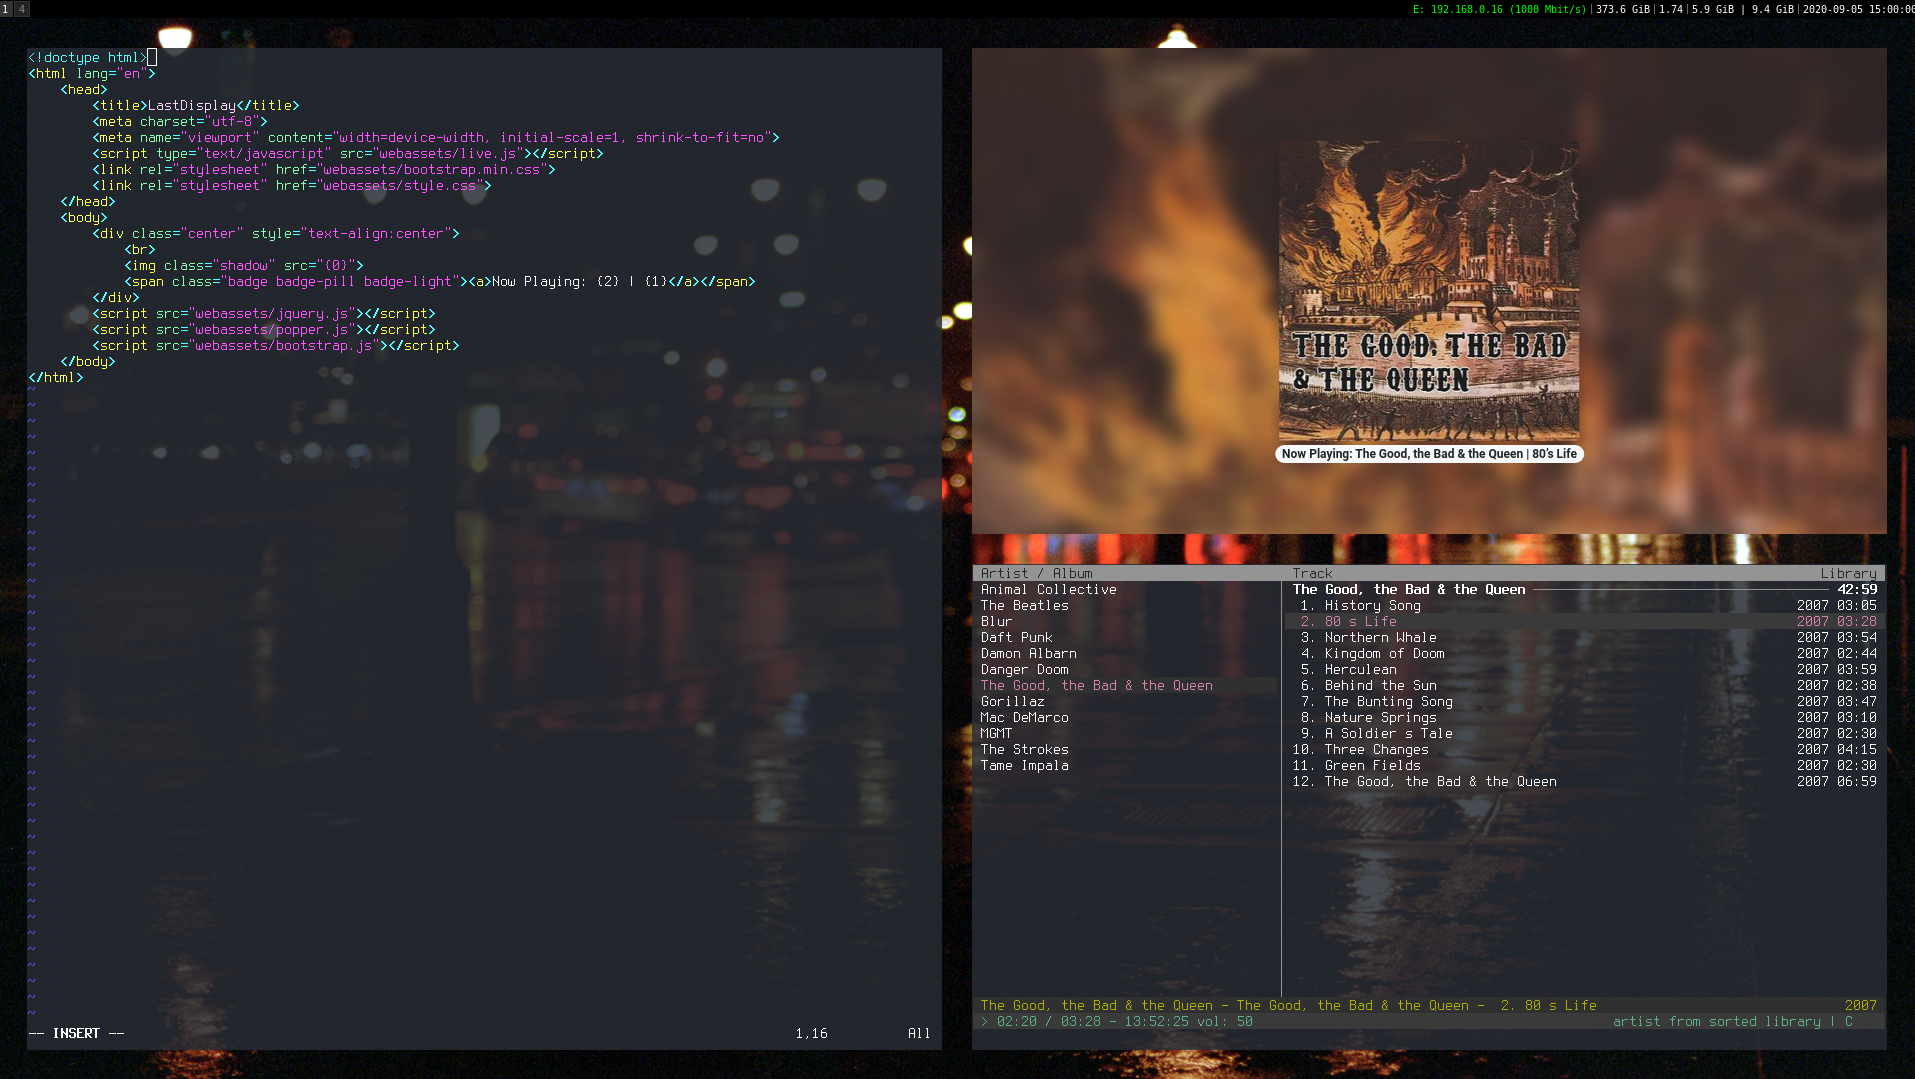Click the date and time in status bar
The image size is (1915, 1079).
tap(1858, 9)
